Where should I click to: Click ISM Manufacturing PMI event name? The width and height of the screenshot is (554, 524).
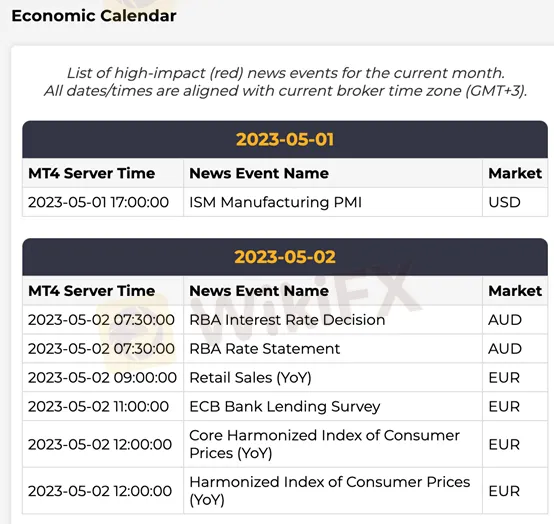275,202
